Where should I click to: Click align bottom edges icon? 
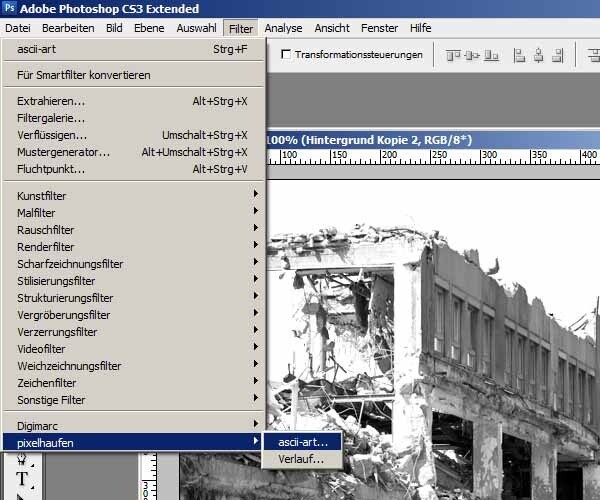click(x=491, y=56)
